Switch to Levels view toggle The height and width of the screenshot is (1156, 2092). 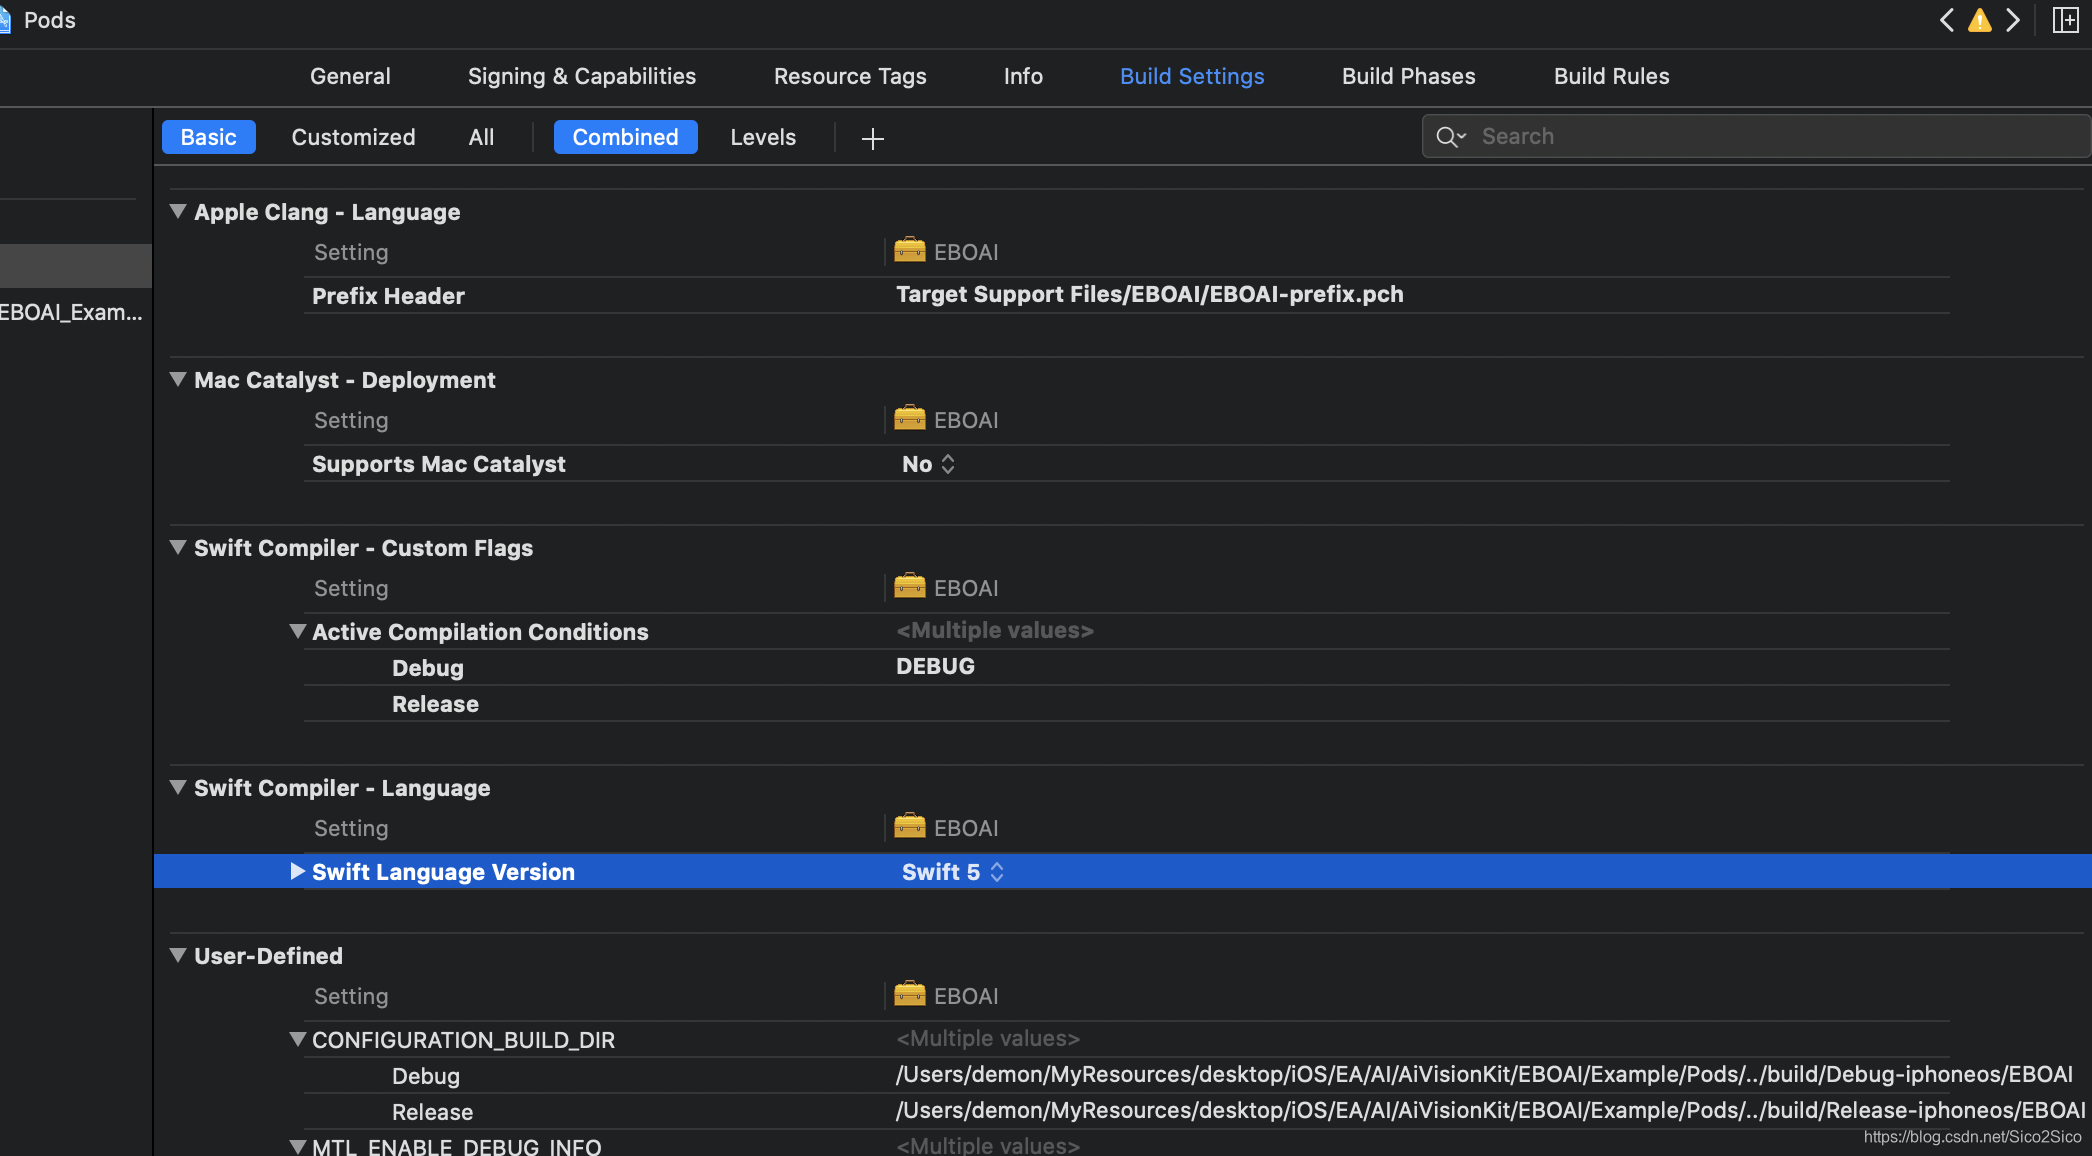click(763, 137)
